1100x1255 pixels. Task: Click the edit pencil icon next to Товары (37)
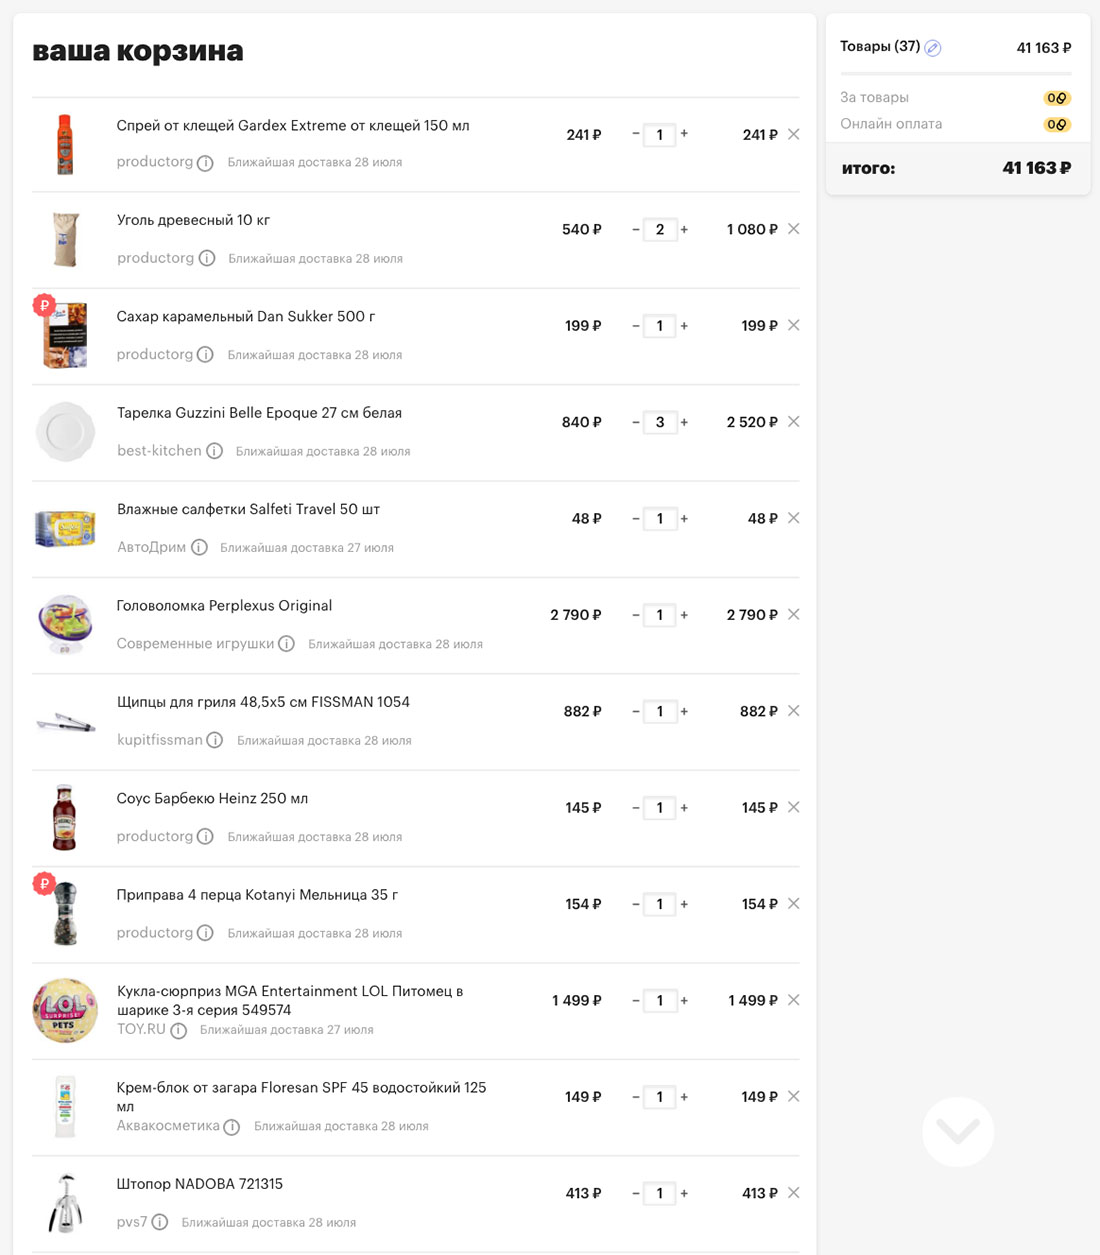[x=933, y=48]
